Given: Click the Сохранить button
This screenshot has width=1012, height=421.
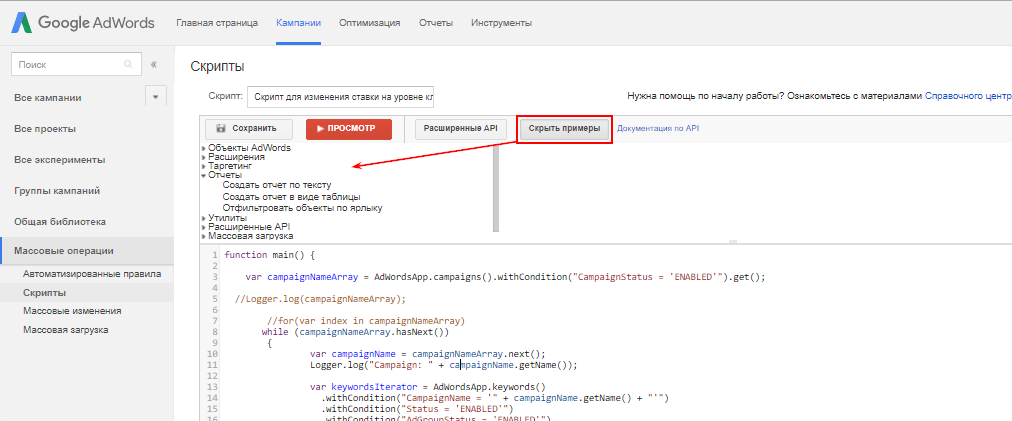Looking at the screenshot, I should pos(248,128).
